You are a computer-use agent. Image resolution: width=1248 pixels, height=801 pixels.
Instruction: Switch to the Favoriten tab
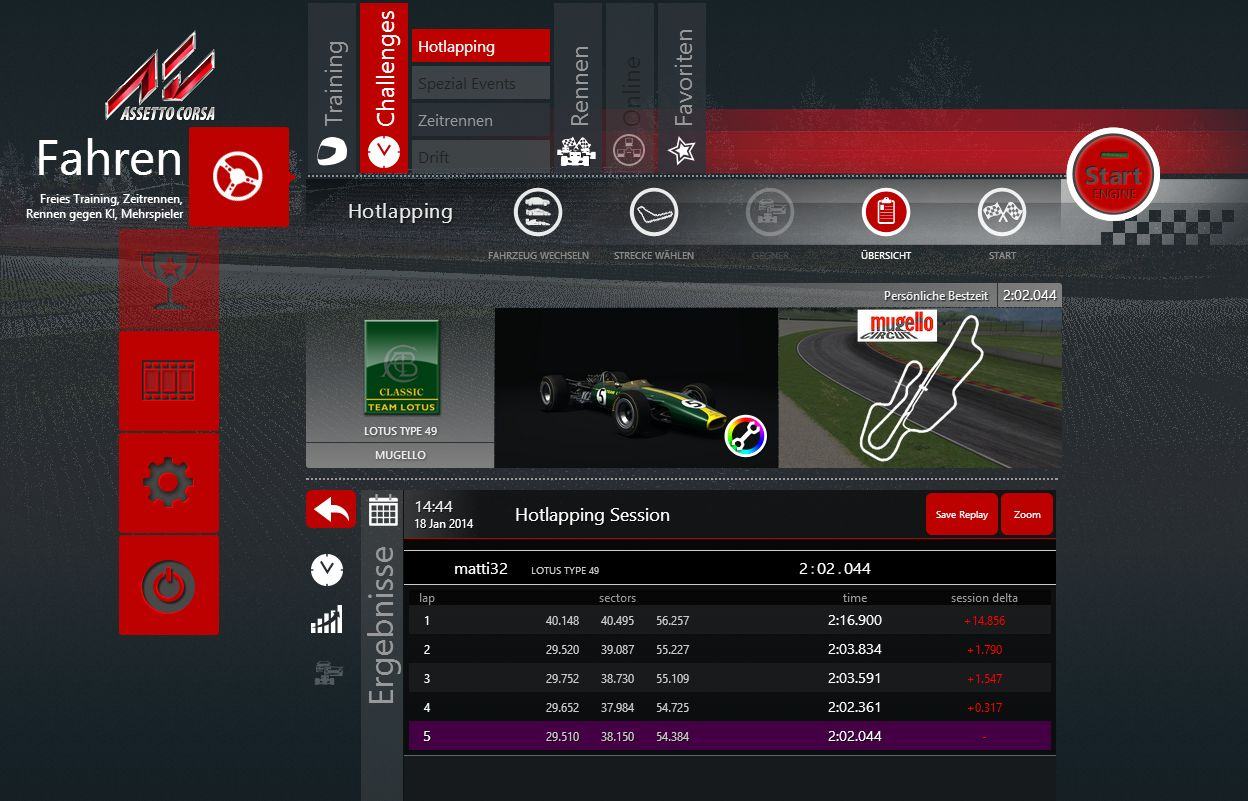(682, 88)
